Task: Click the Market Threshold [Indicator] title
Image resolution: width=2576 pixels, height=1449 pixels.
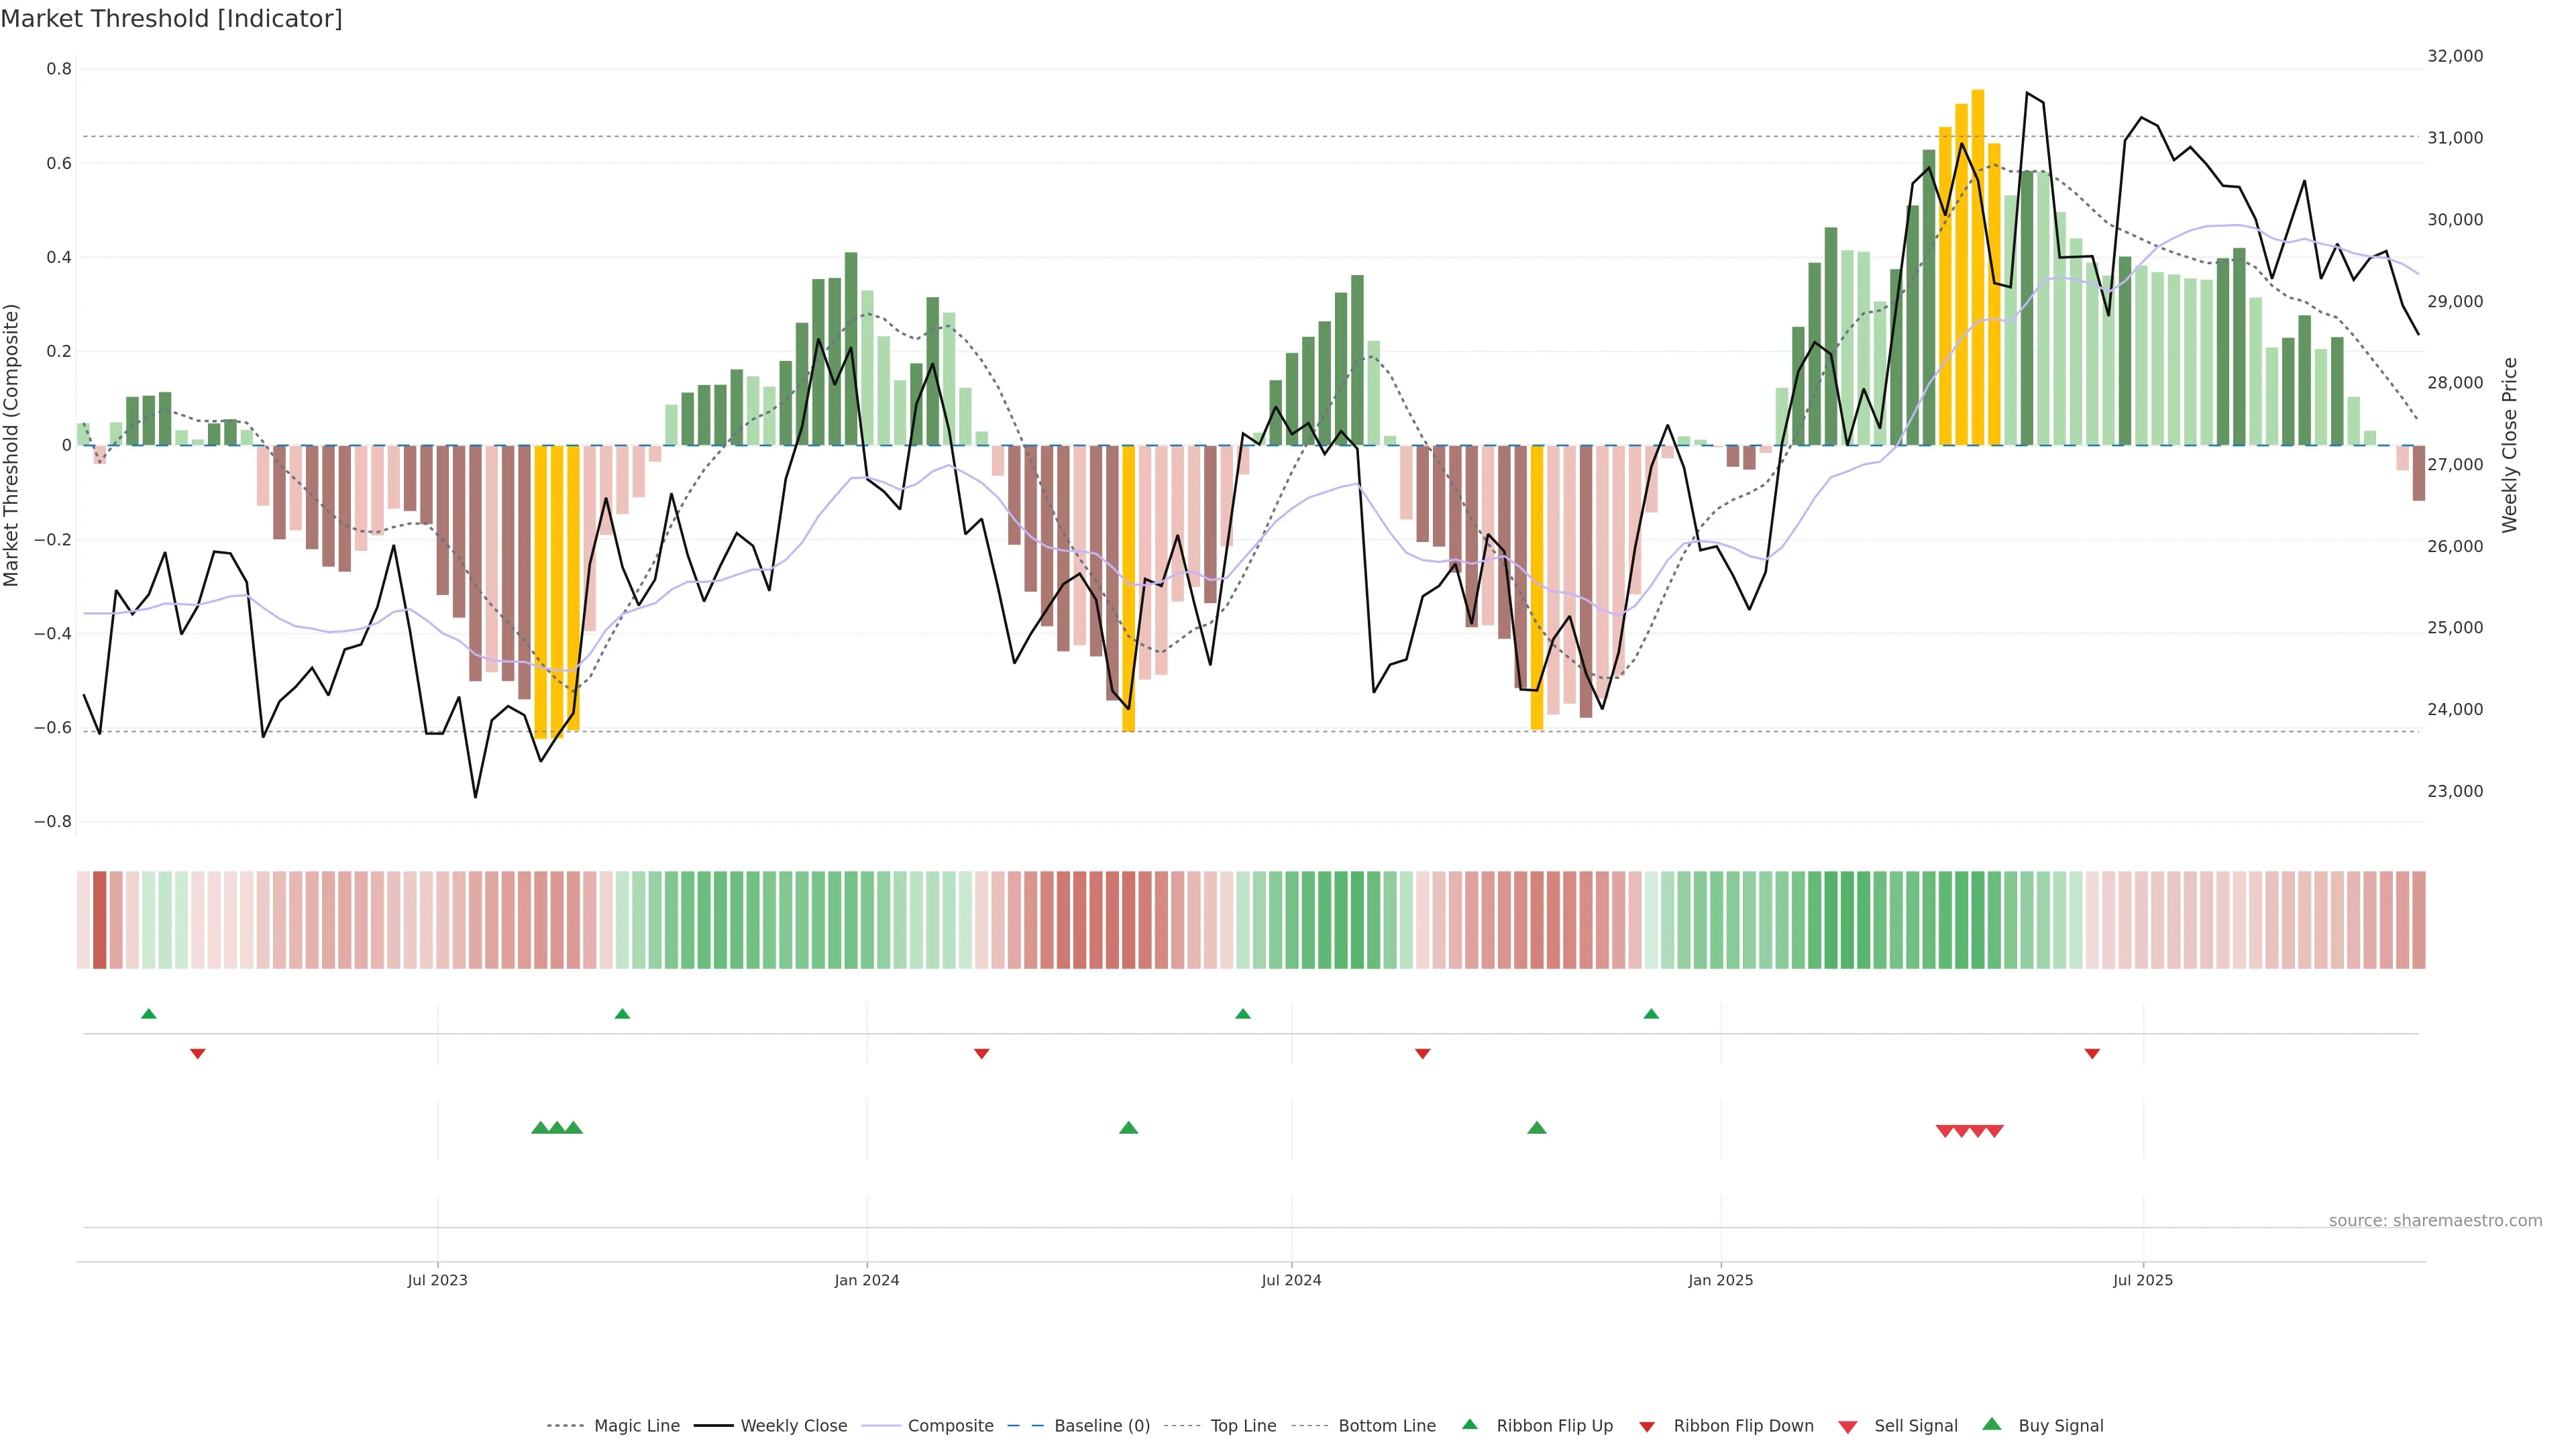Action: tap(171, 19)
